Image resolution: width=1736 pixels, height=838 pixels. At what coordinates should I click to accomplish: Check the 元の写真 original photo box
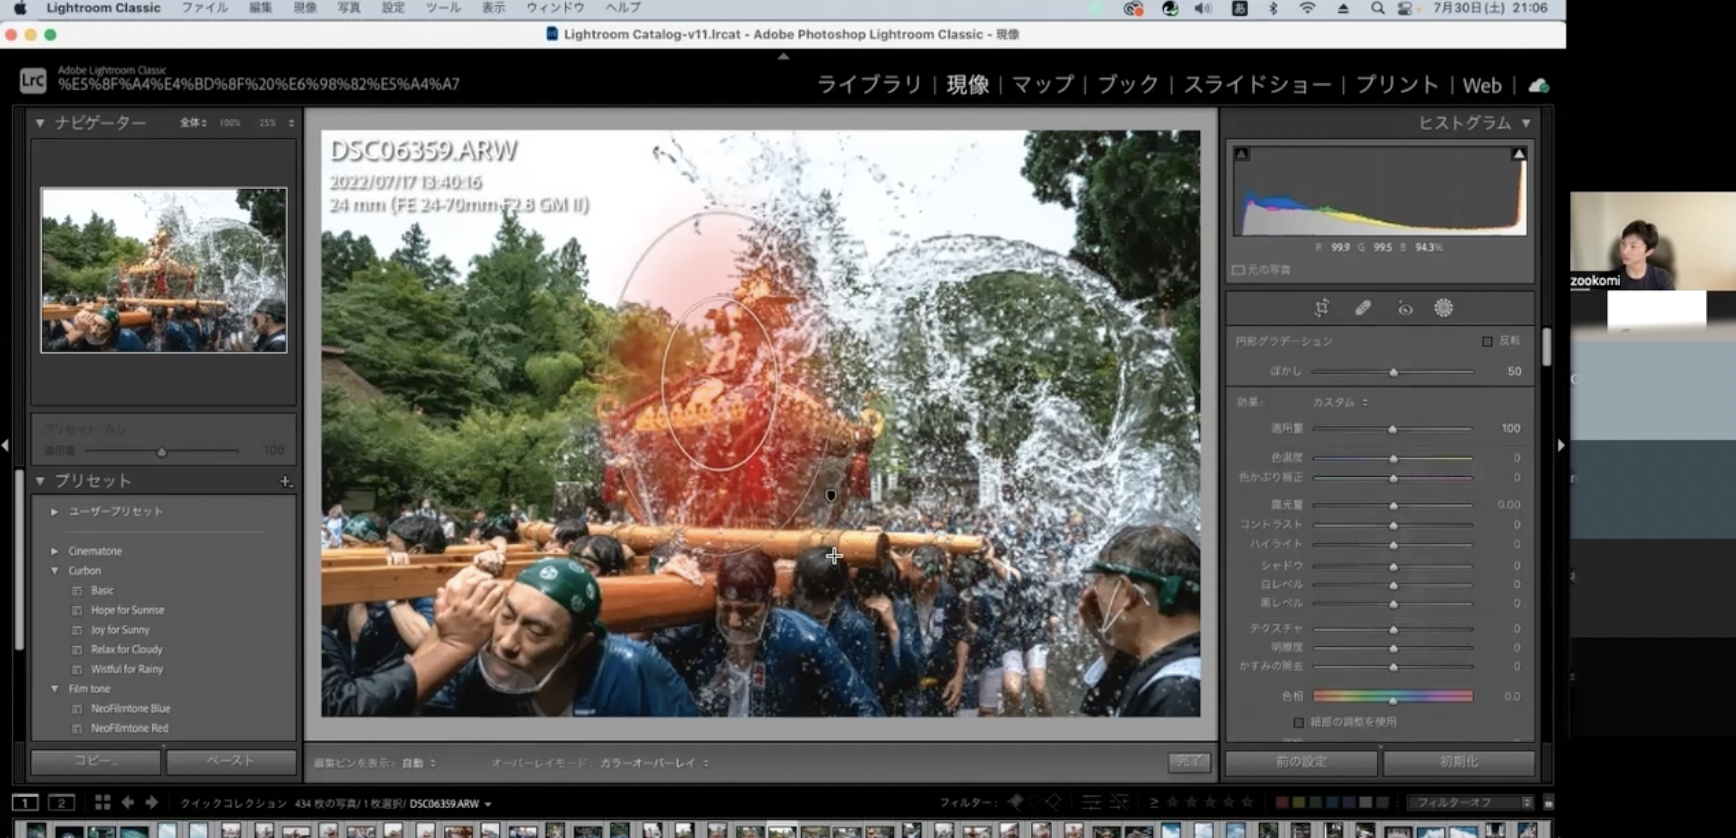[1239, 270]
